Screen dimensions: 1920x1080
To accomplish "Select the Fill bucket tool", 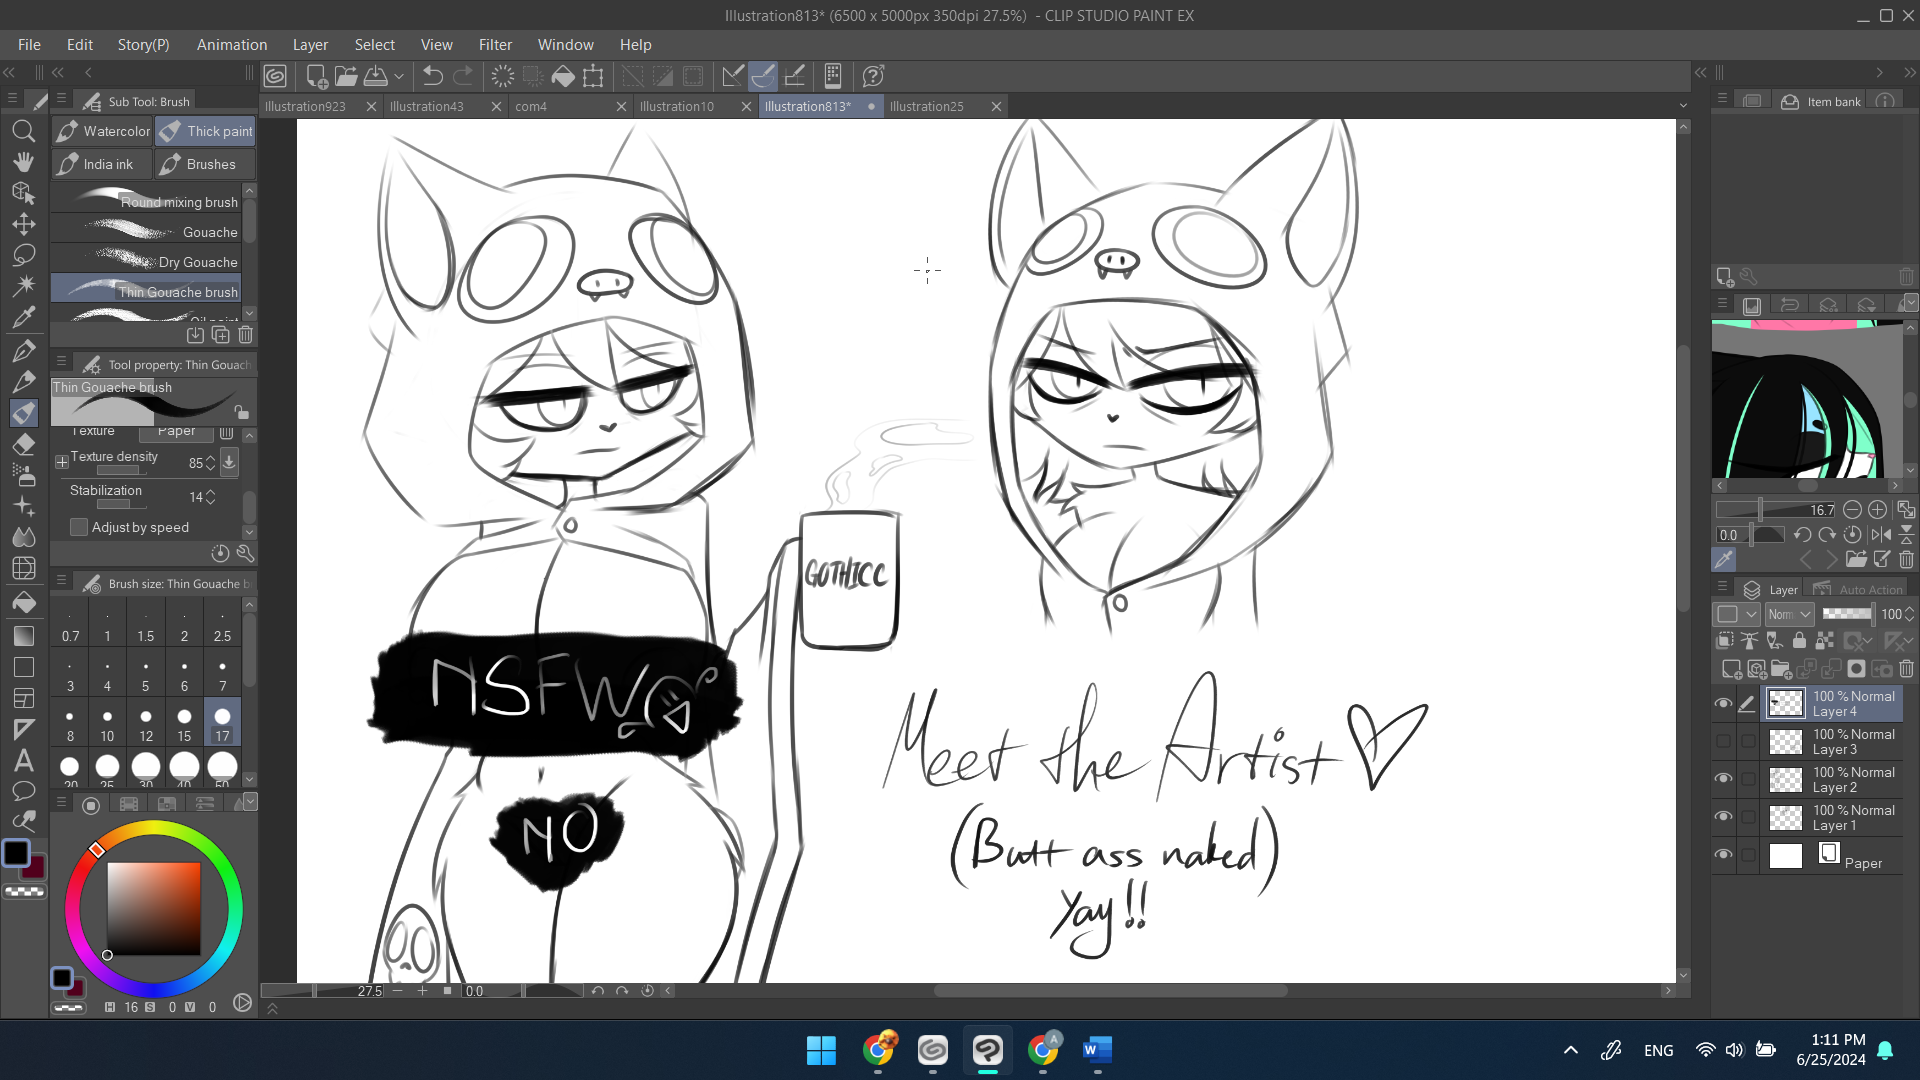I will point(24,603).
